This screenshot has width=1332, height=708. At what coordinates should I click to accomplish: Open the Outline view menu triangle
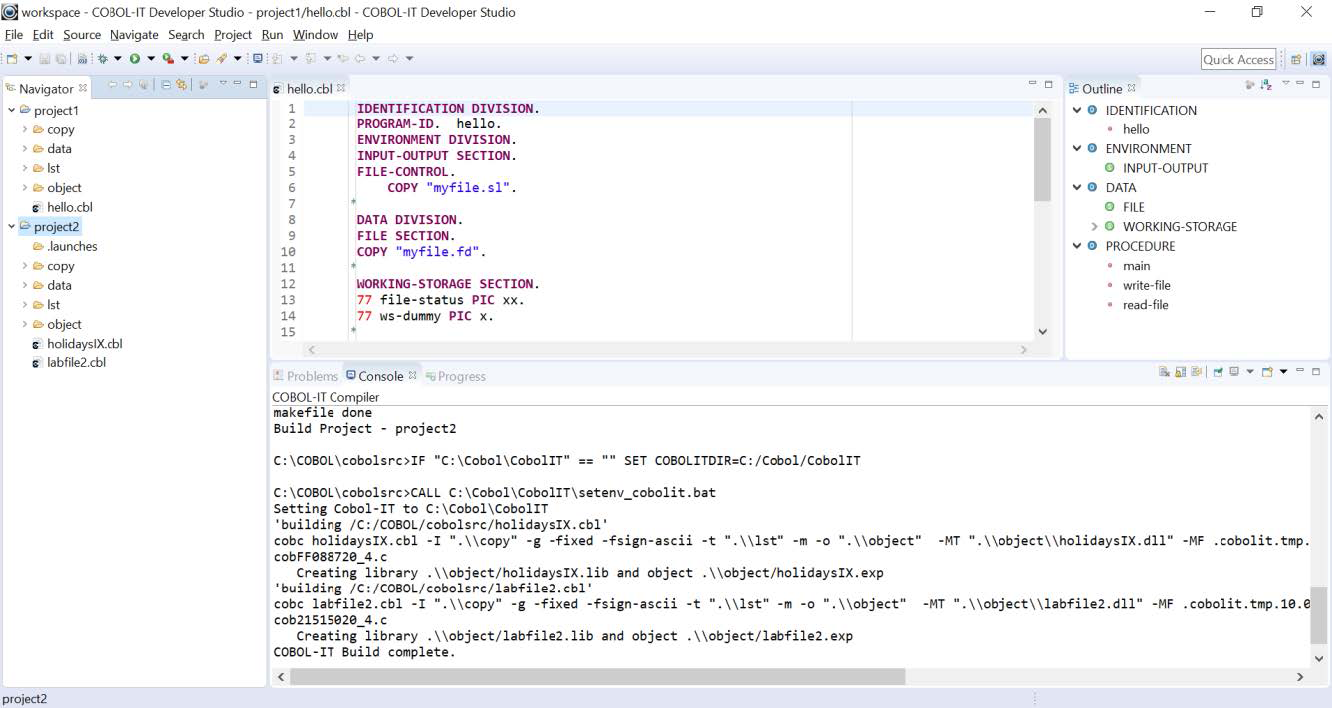pyautogui.click(x=1286, y=83)
